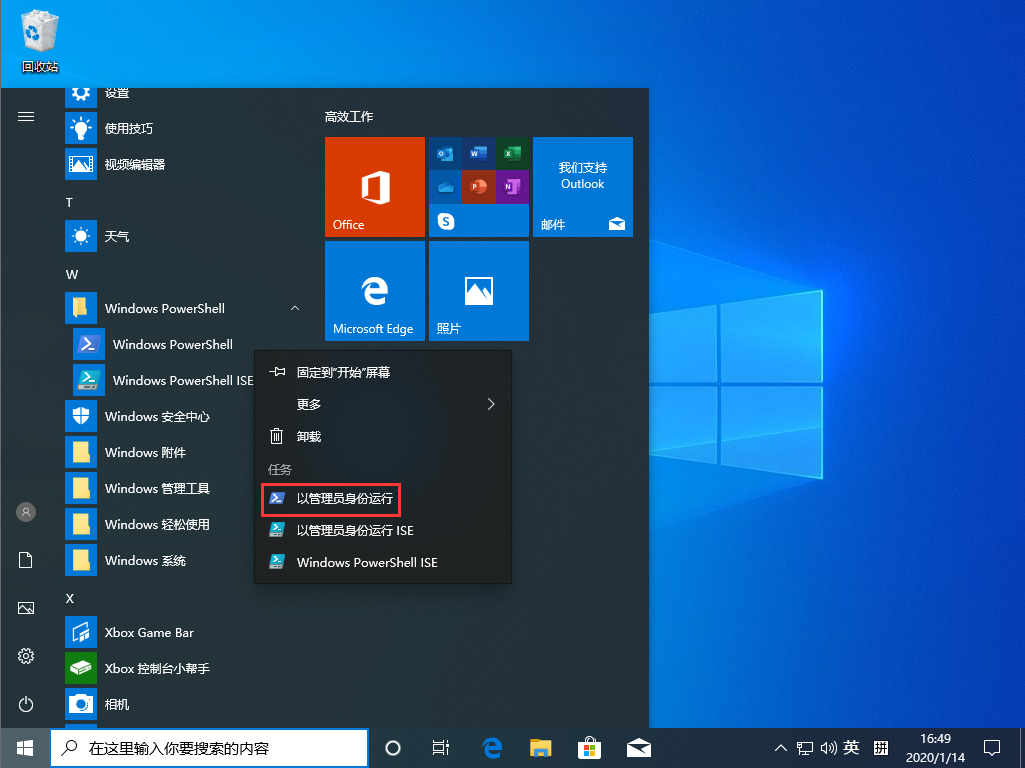The width and height of the screenshot is (1025, 768).
Task: Select 以管理员身份运行 in the context menu
Action: (331, 499)
